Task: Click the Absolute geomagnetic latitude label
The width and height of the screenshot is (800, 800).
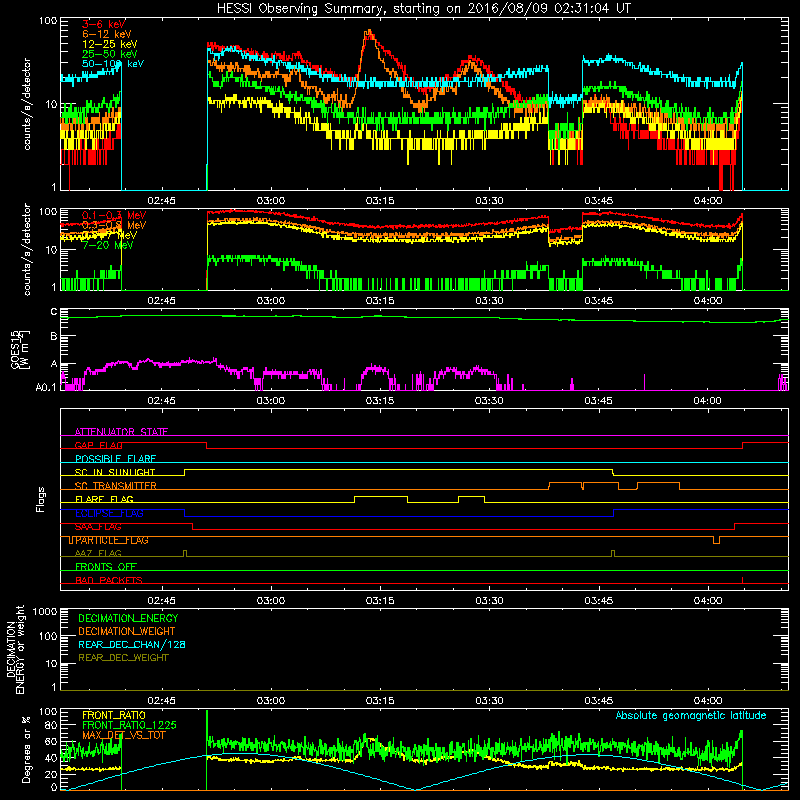Action: click(691, 715)
